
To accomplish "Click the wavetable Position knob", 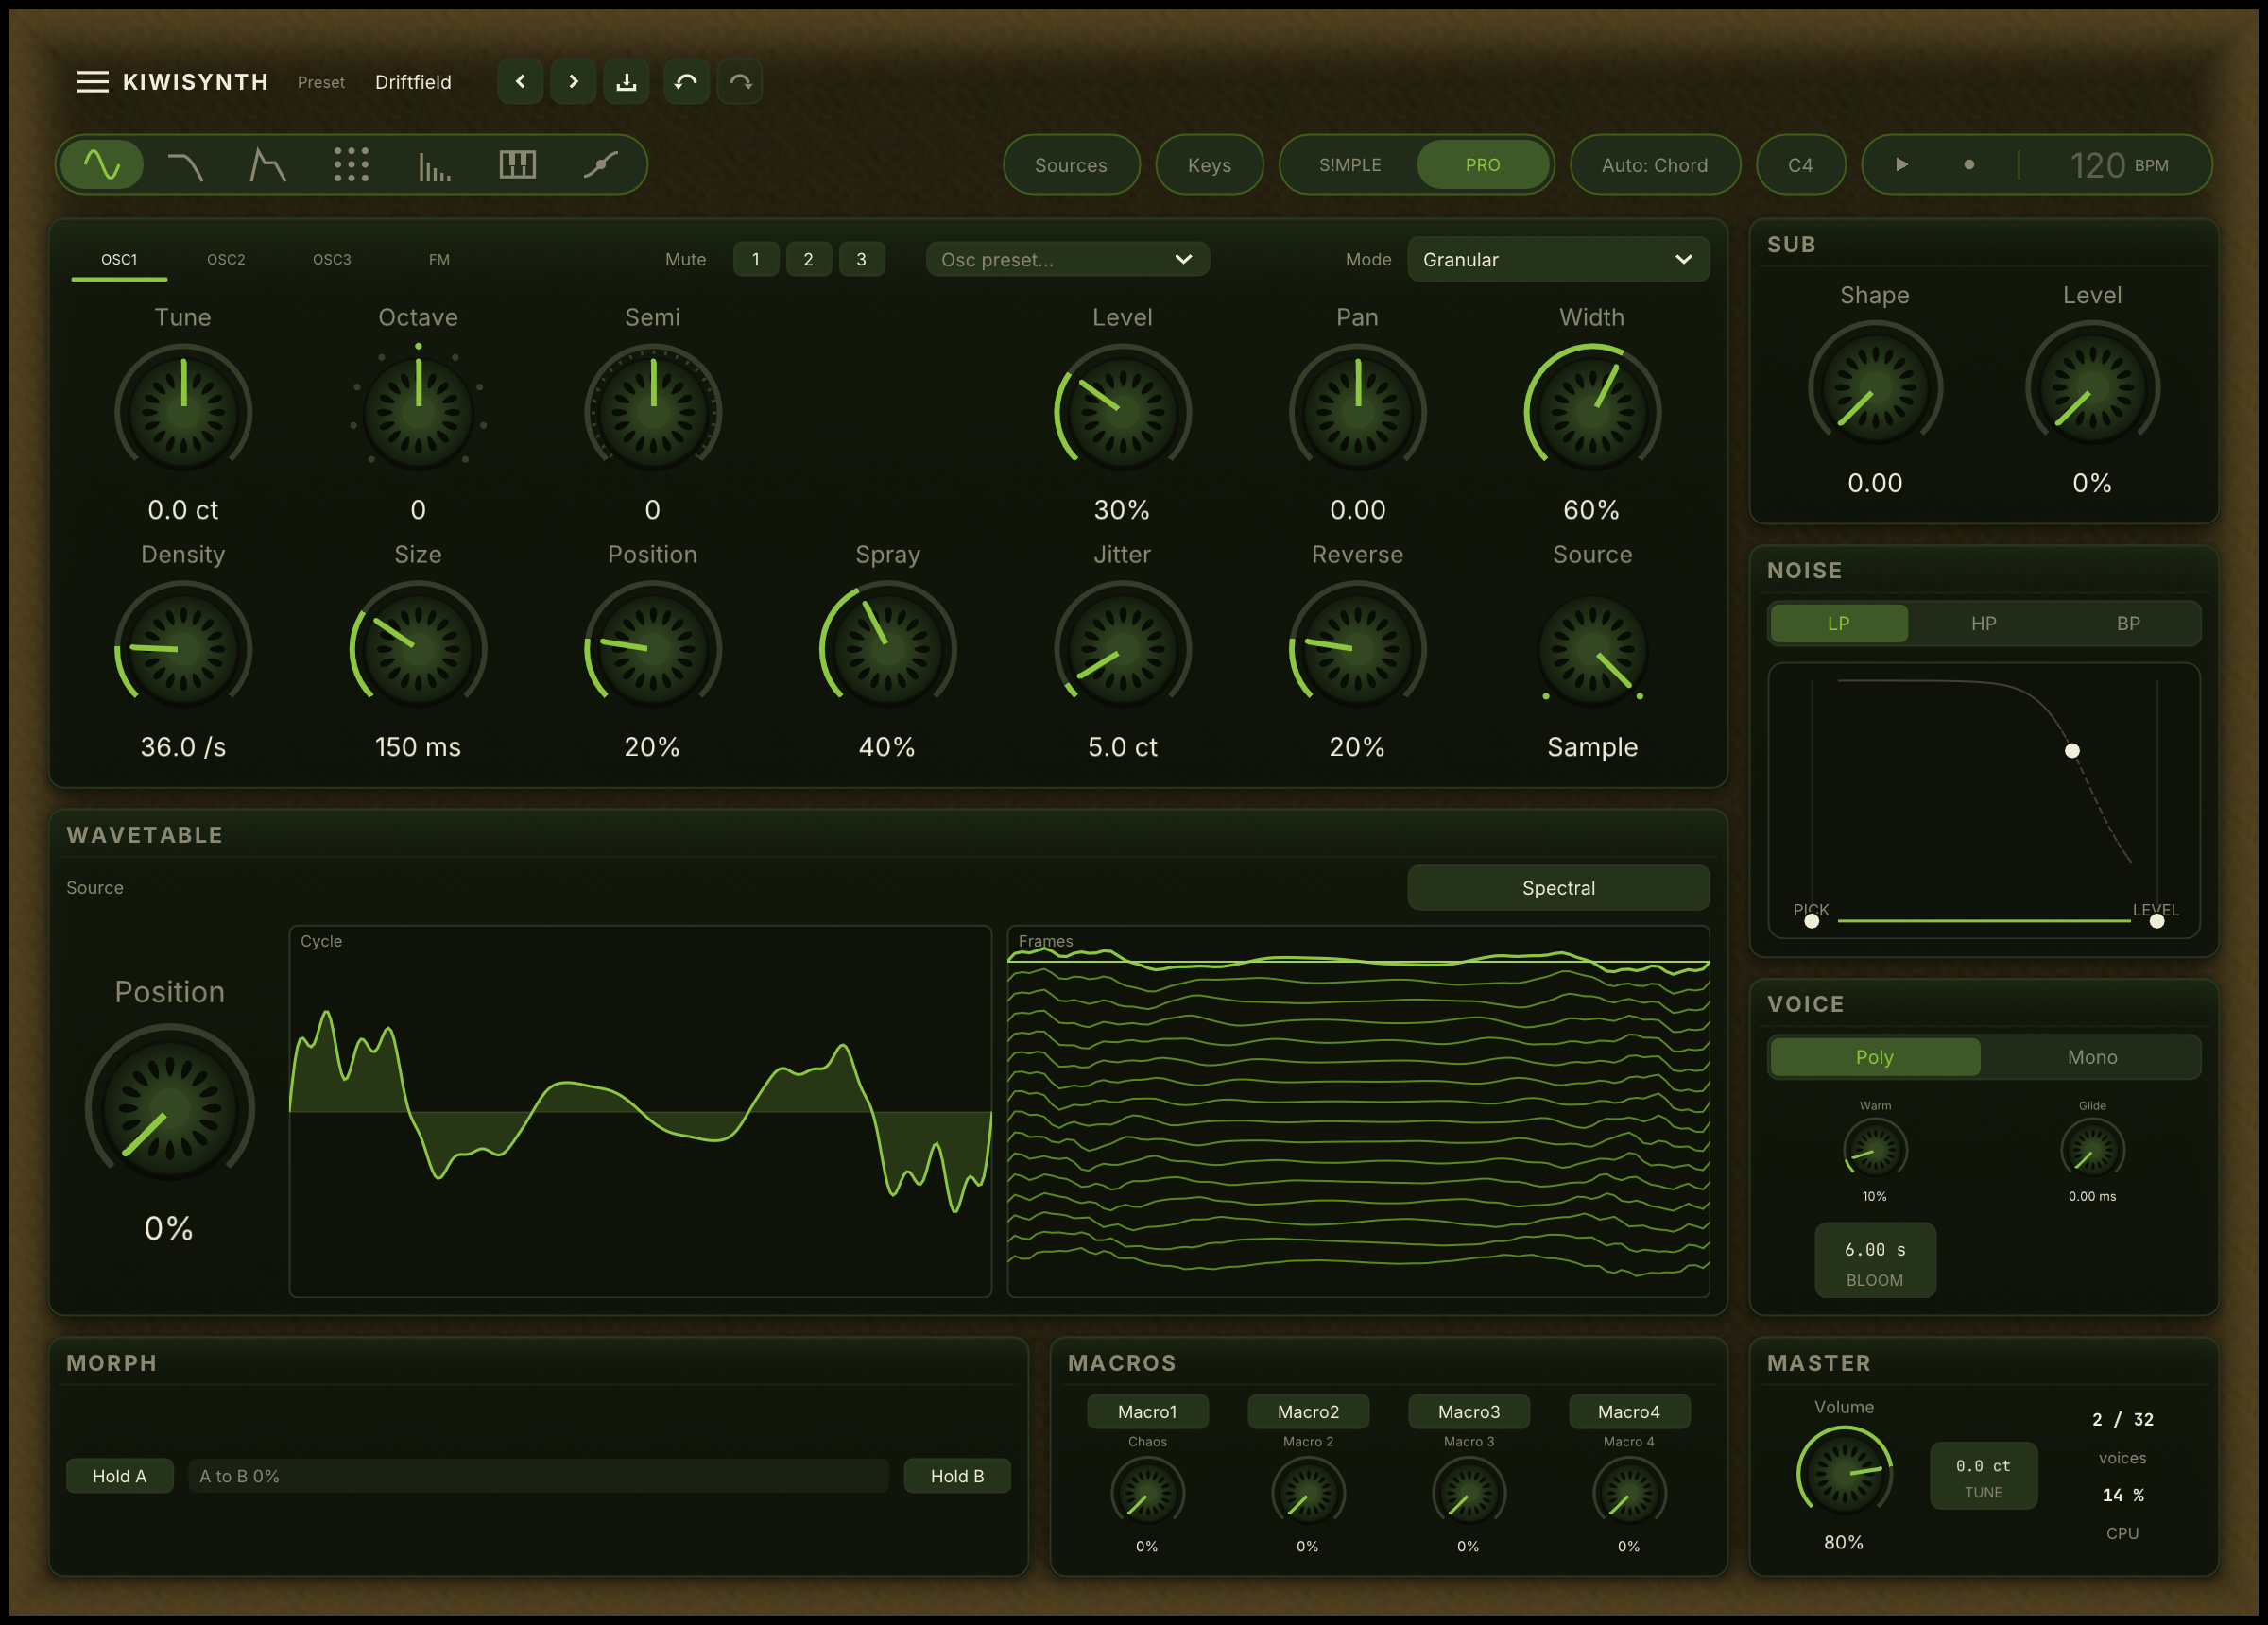I will tap(169, 1110).
